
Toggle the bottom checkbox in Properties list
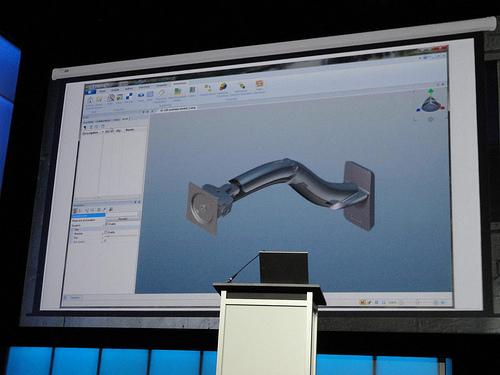click(105, 241)
